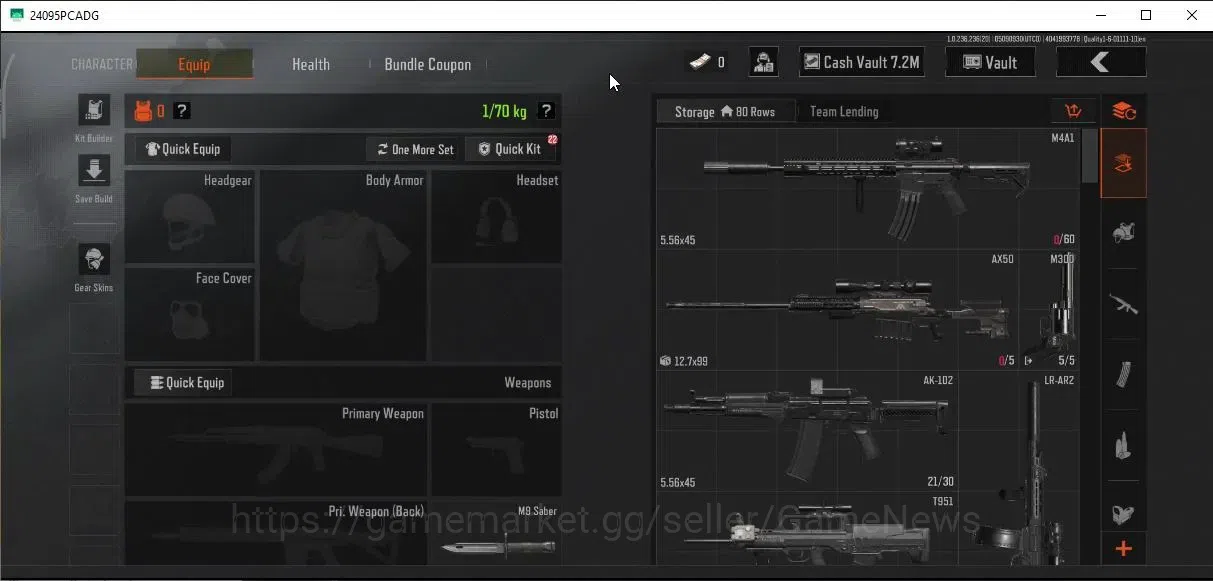Select the magazine category icon in storage sidebar
Screen dimensions: 1213x581
pyautogui.click(x=1123, y=376)
